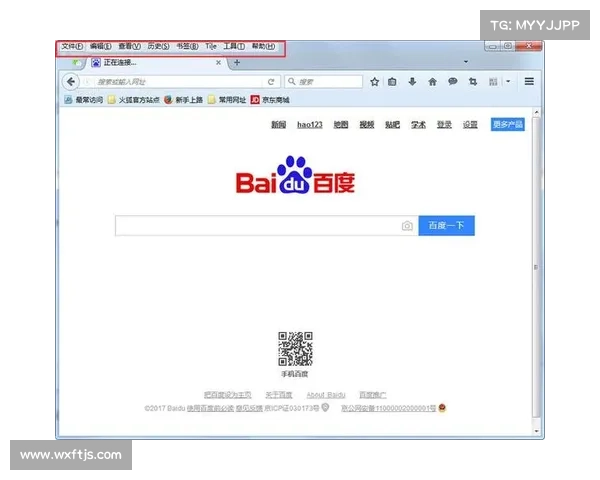Close the 正在连接 tab
This screenshot has width=600, height=480.
(218, 62)
